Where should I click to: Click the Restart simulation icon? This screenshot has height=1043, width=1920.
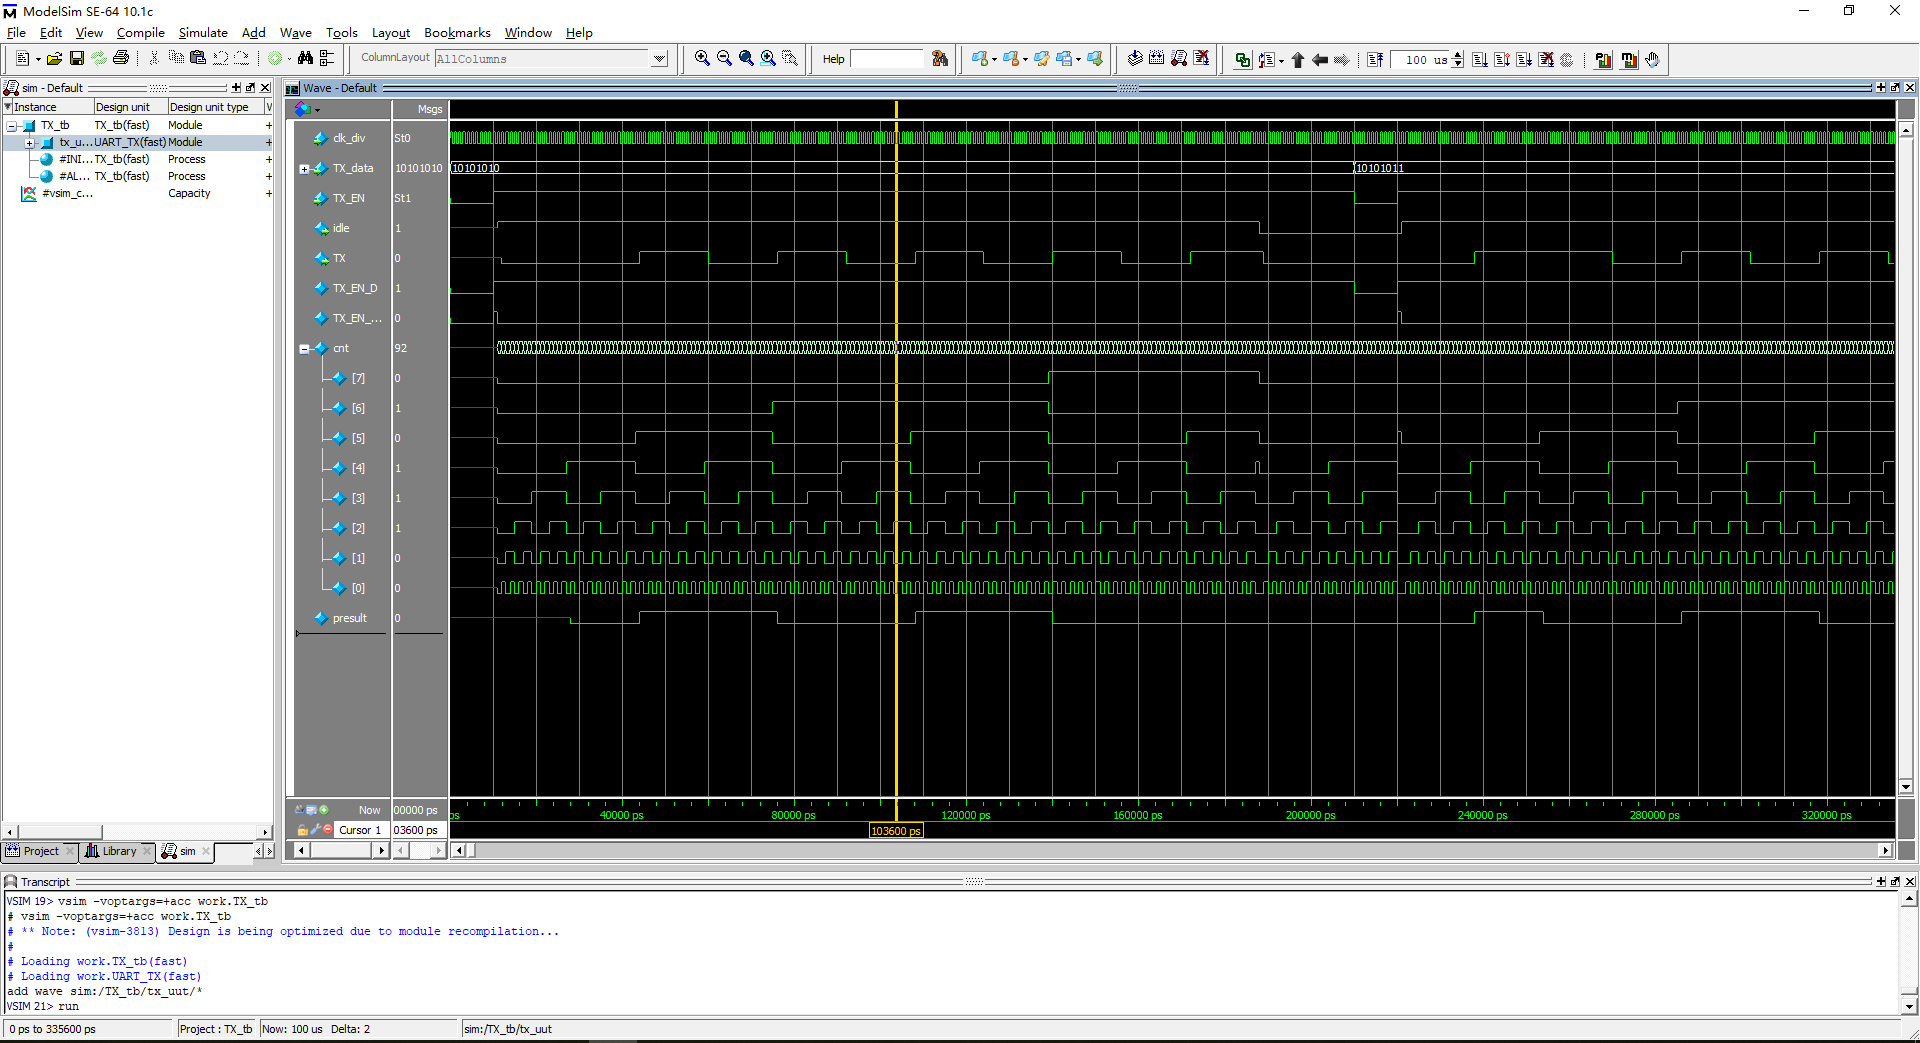coord(1376,60)
